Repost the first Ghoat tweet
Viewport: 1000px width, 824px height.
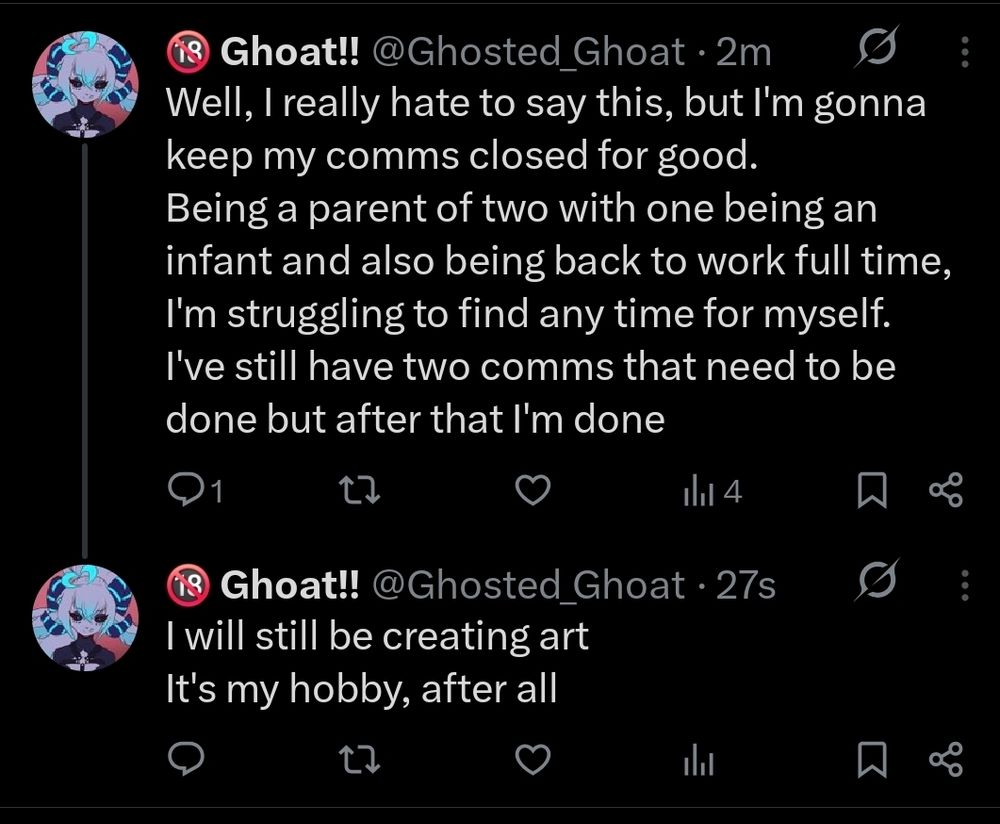[357, 490]
